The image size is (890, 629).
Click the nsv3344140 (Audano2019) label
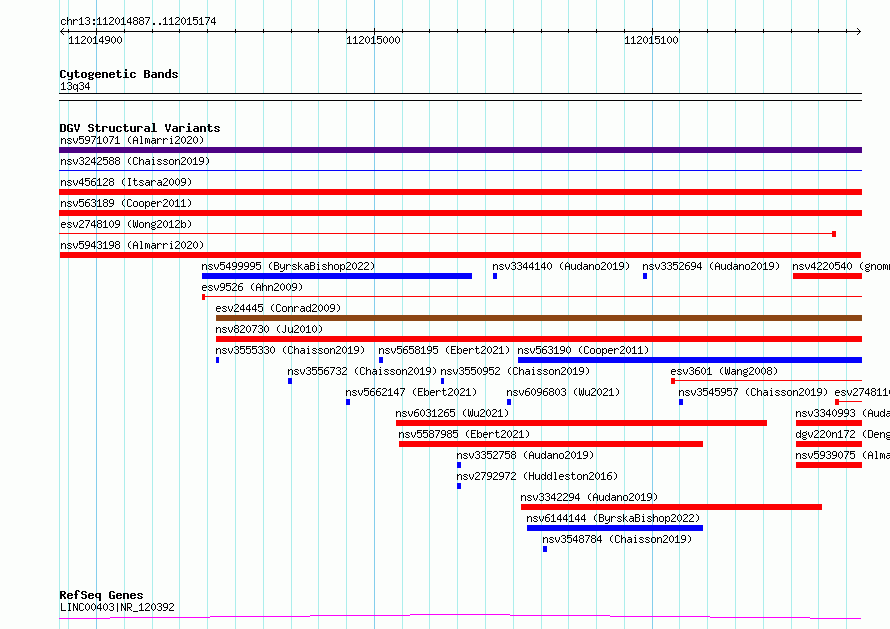561,266
